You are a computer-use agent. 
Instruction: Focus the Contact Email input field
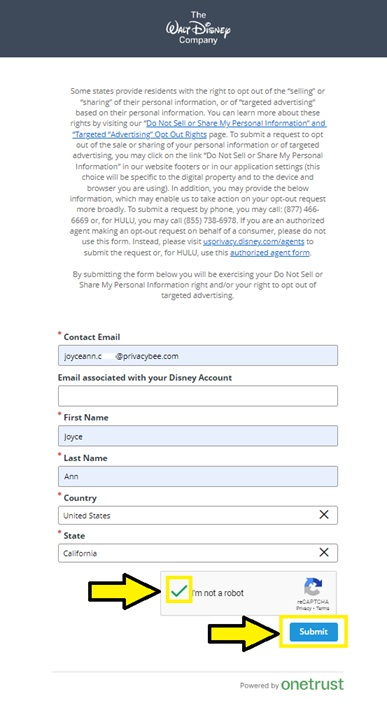(x=198, y=356)
